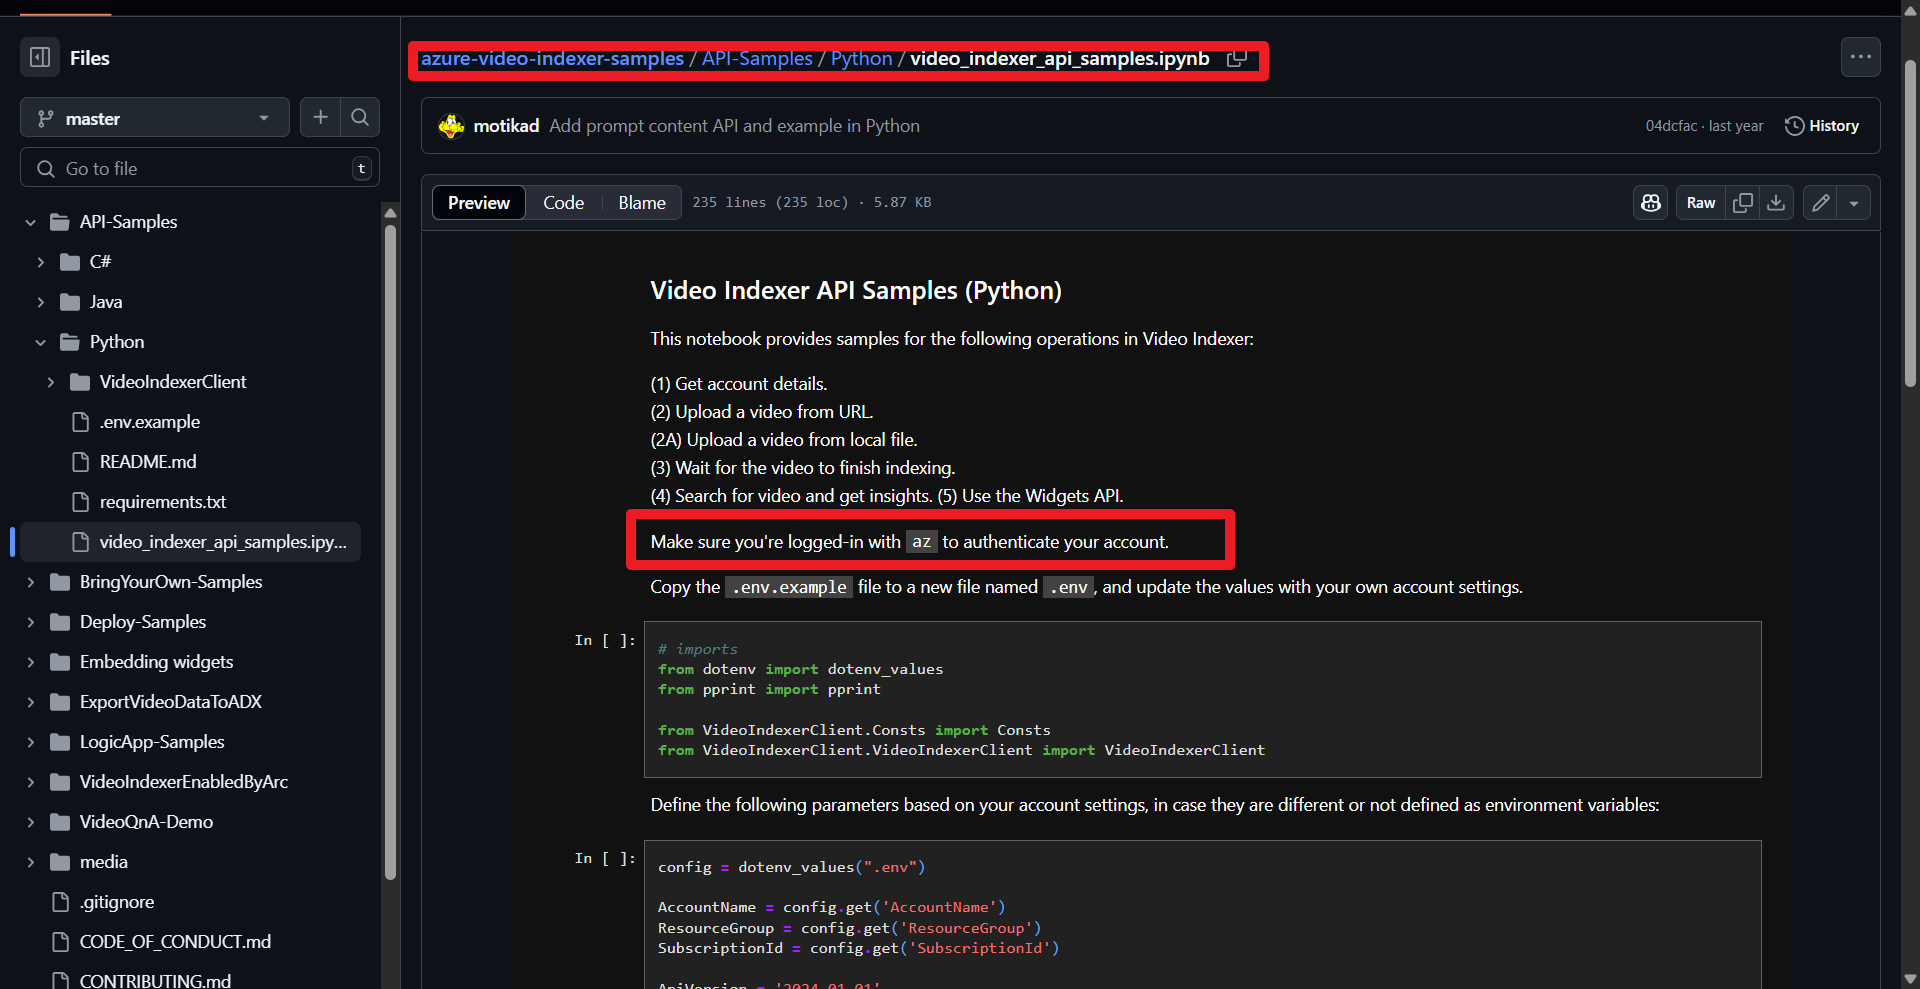Open Copilot chat icon button
The image size is (1920, 989).
[x=1650, y=203]
